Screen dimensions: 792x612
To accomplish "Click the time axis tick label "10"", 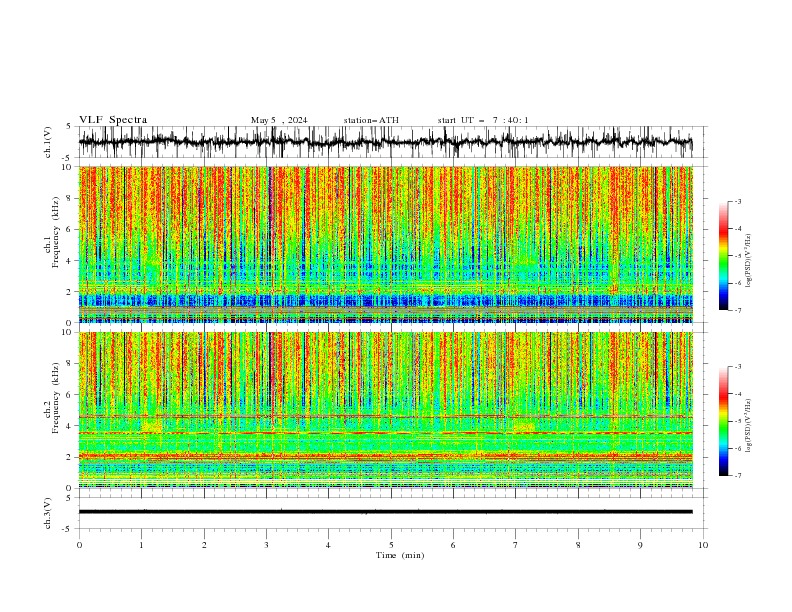I will (x=703, y=545).
